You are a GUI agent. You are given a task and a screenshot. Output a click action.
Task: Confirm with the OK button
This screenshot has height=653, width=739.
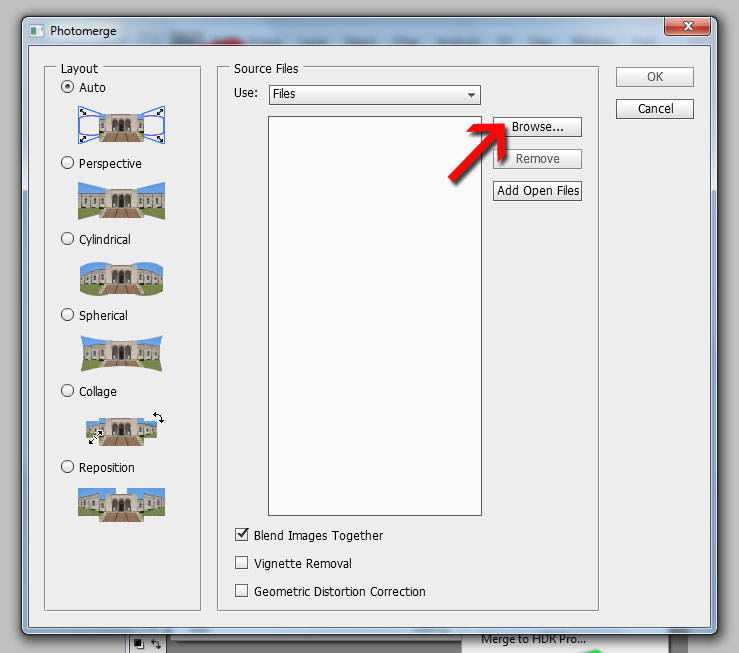tap(655, 77)
